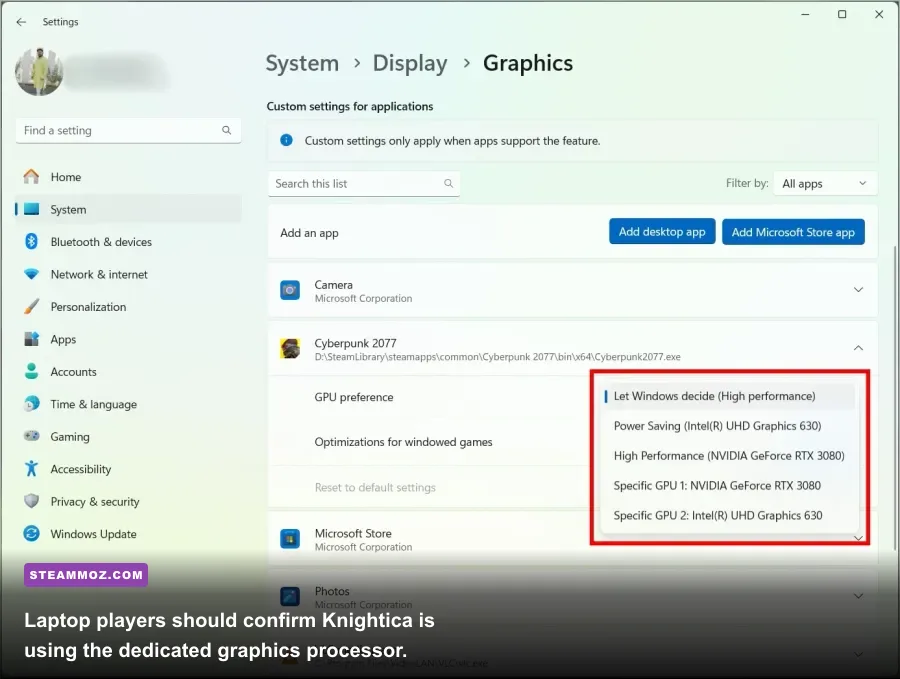The image size is (900, 679).
Task: Open Time & language settings
Action: pyautogui.click(x=128, y=404)
